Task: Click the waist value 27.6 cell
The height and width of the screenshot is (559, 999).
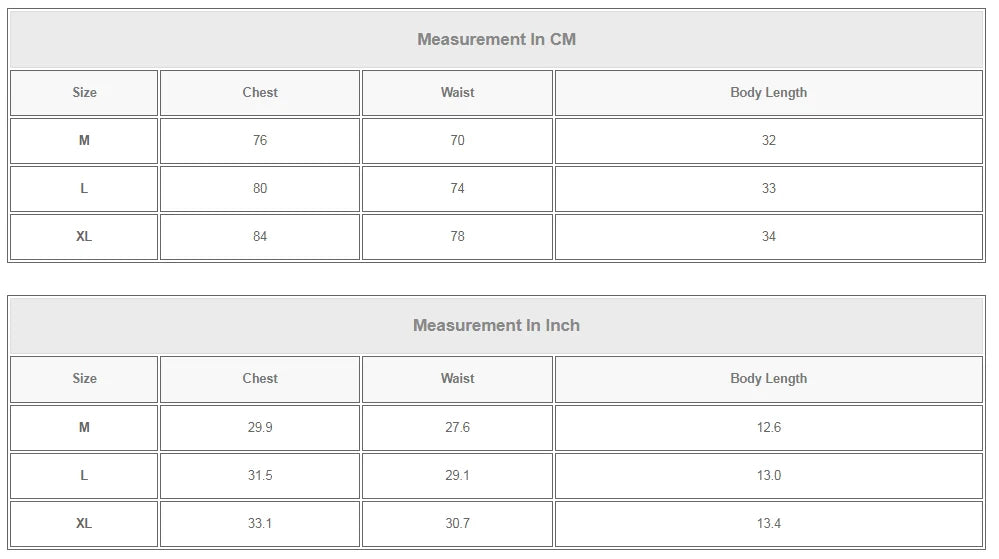Action: (x=457, y=428)
